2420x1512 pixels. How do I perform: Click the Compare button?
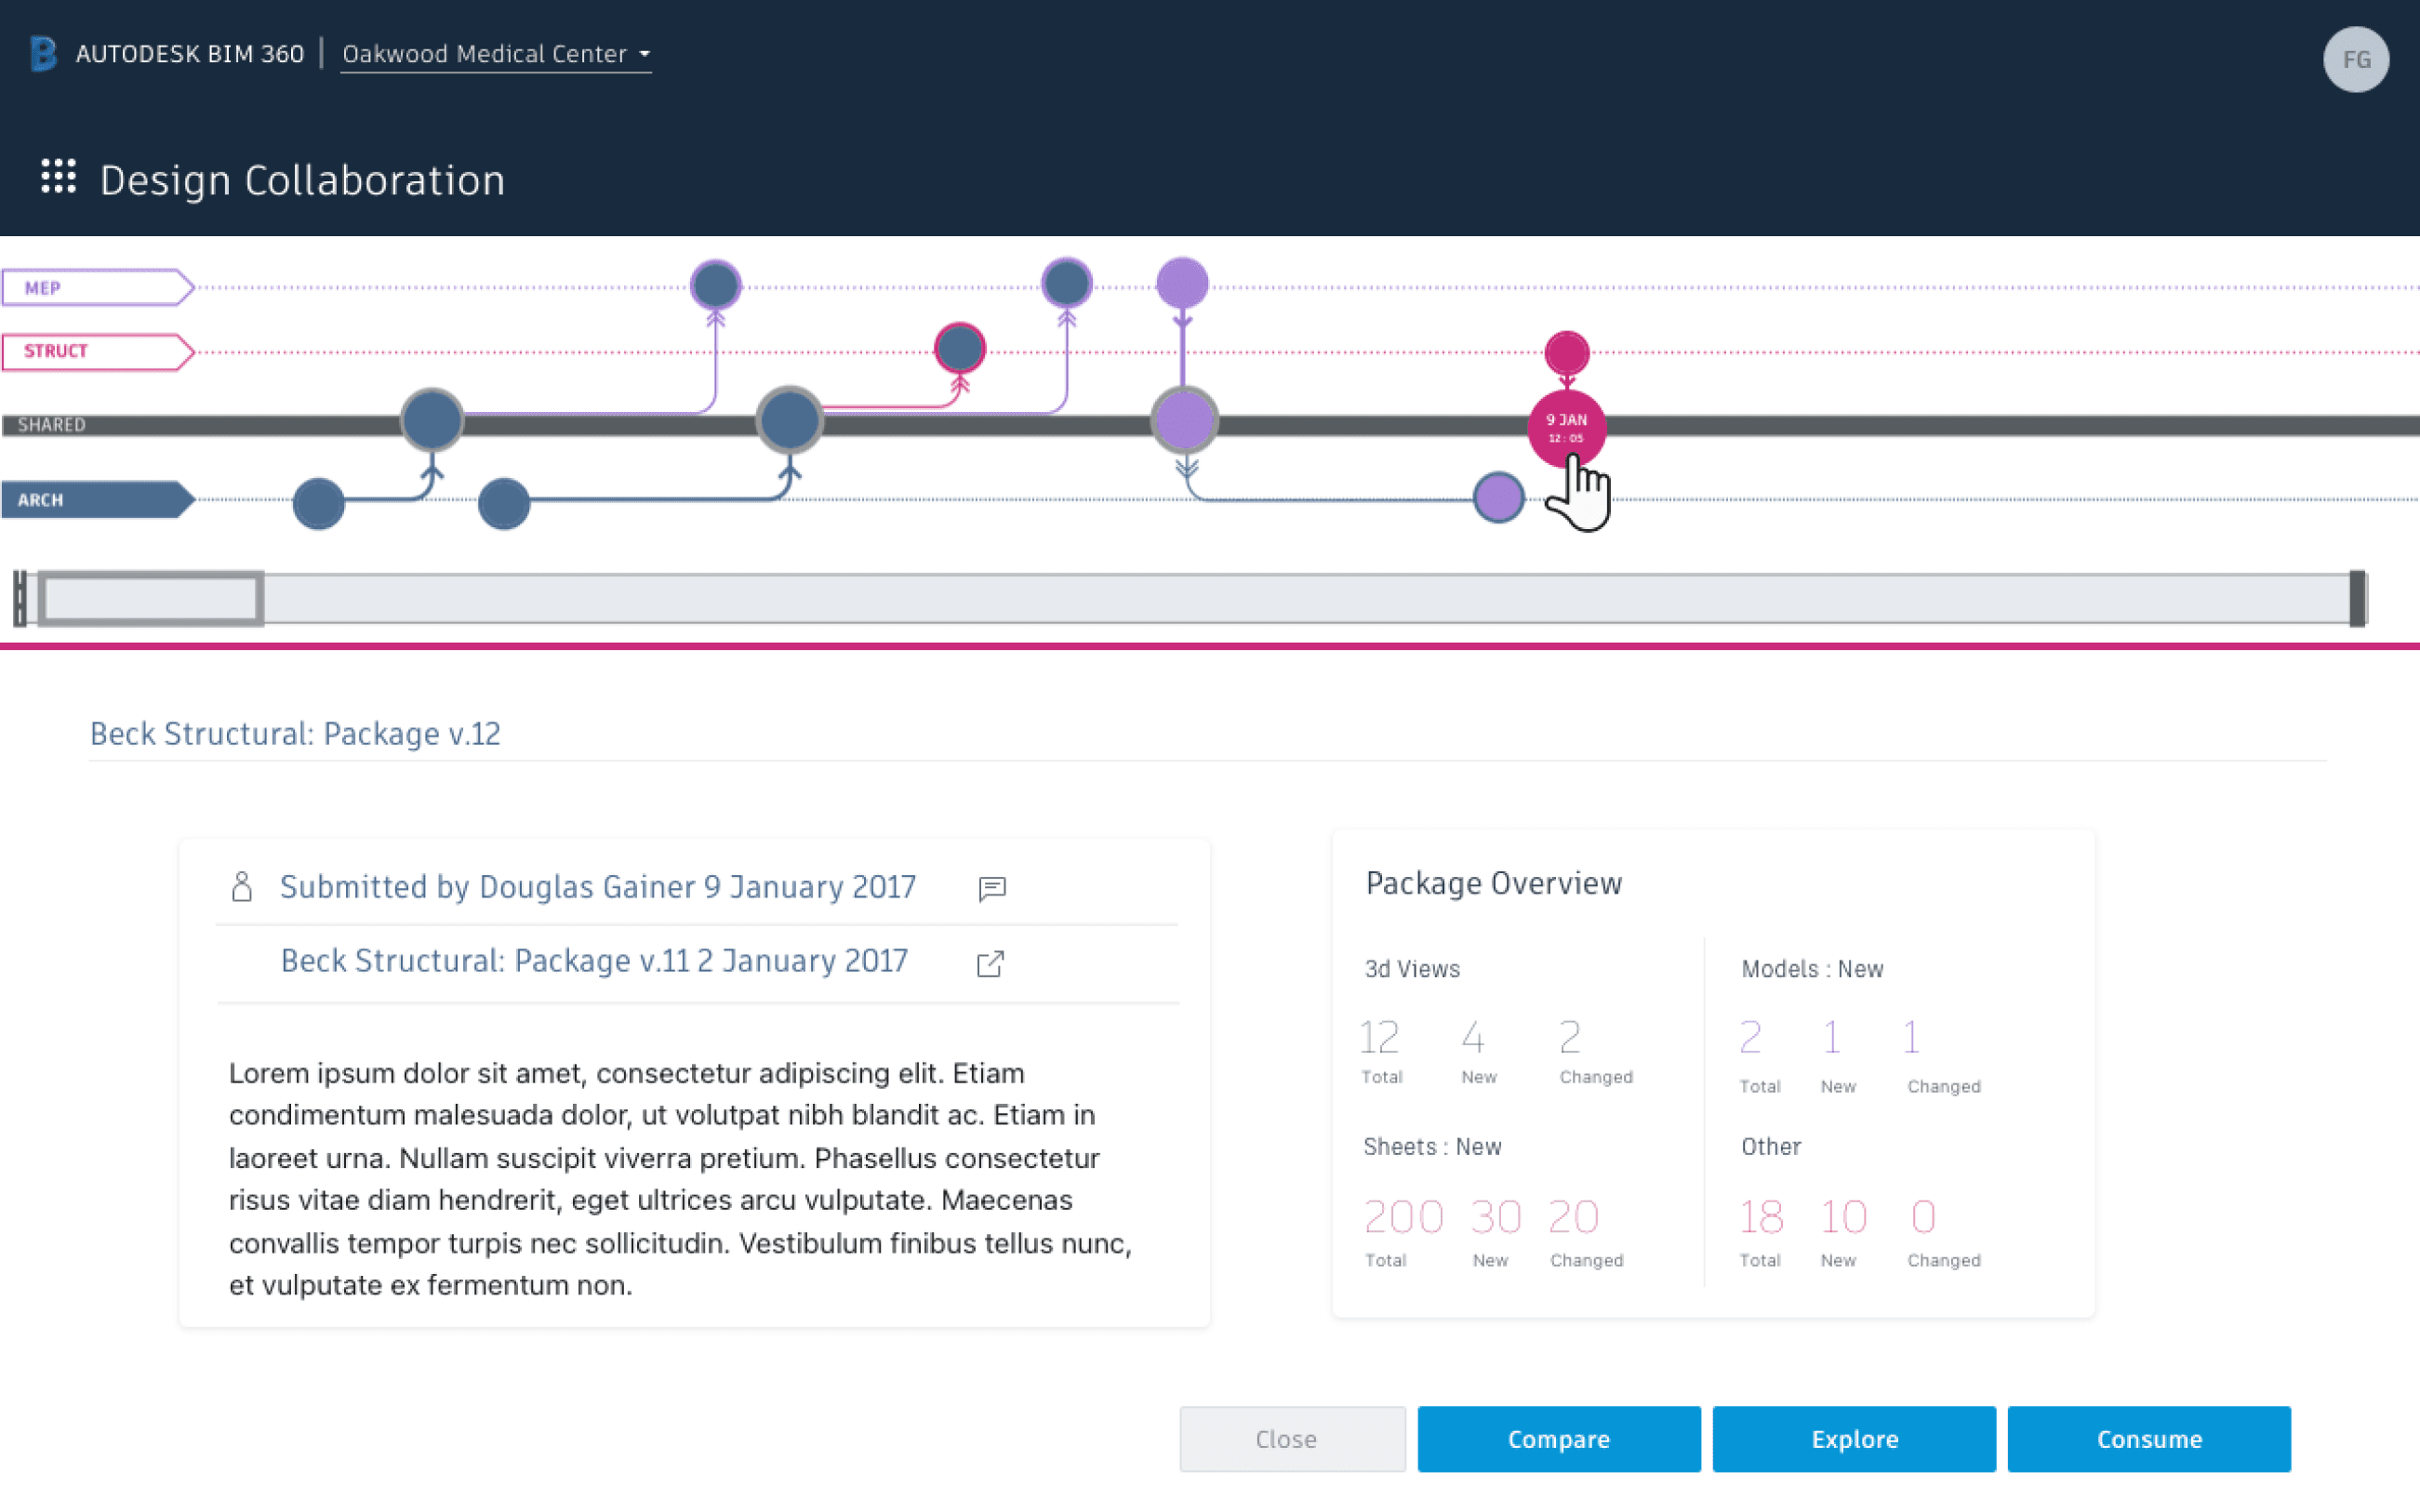1558,1439
